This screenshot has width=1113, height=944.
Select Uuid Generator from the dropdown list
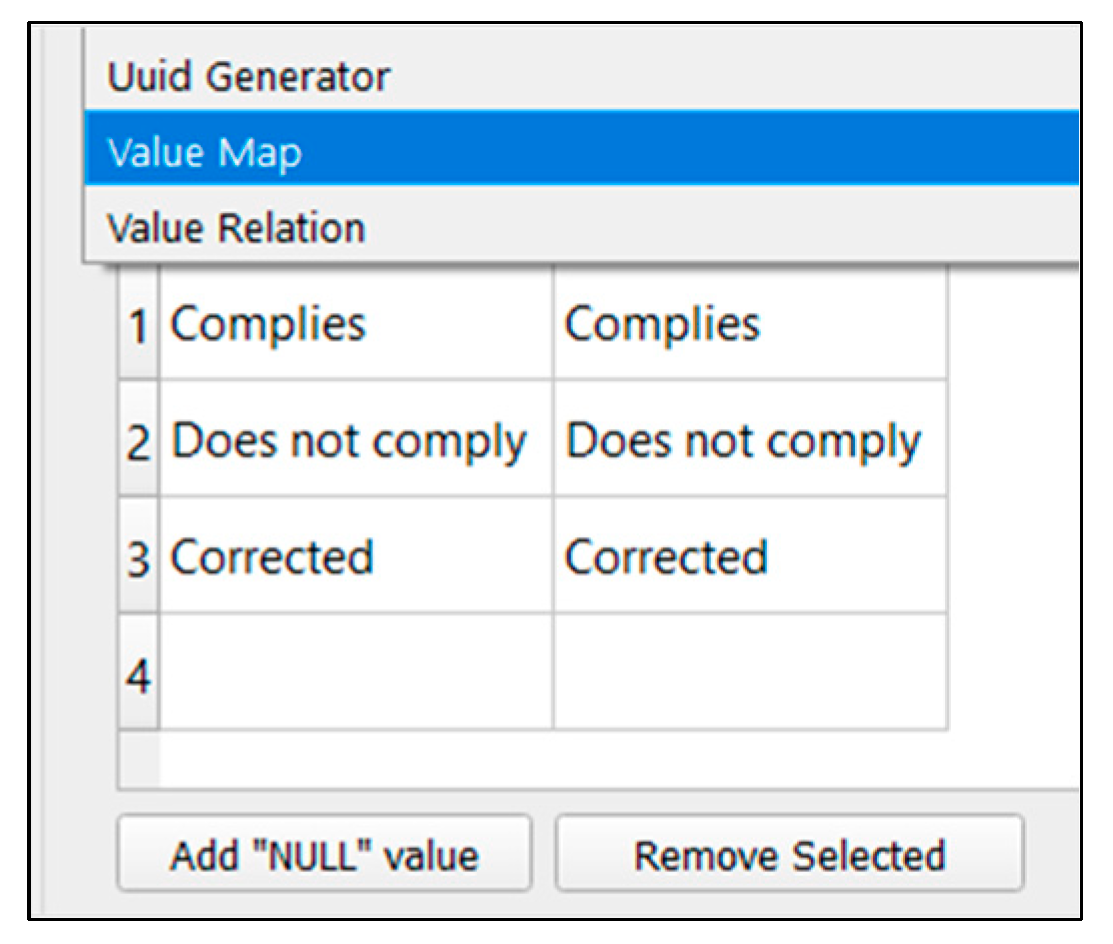[x=250, y=77]
